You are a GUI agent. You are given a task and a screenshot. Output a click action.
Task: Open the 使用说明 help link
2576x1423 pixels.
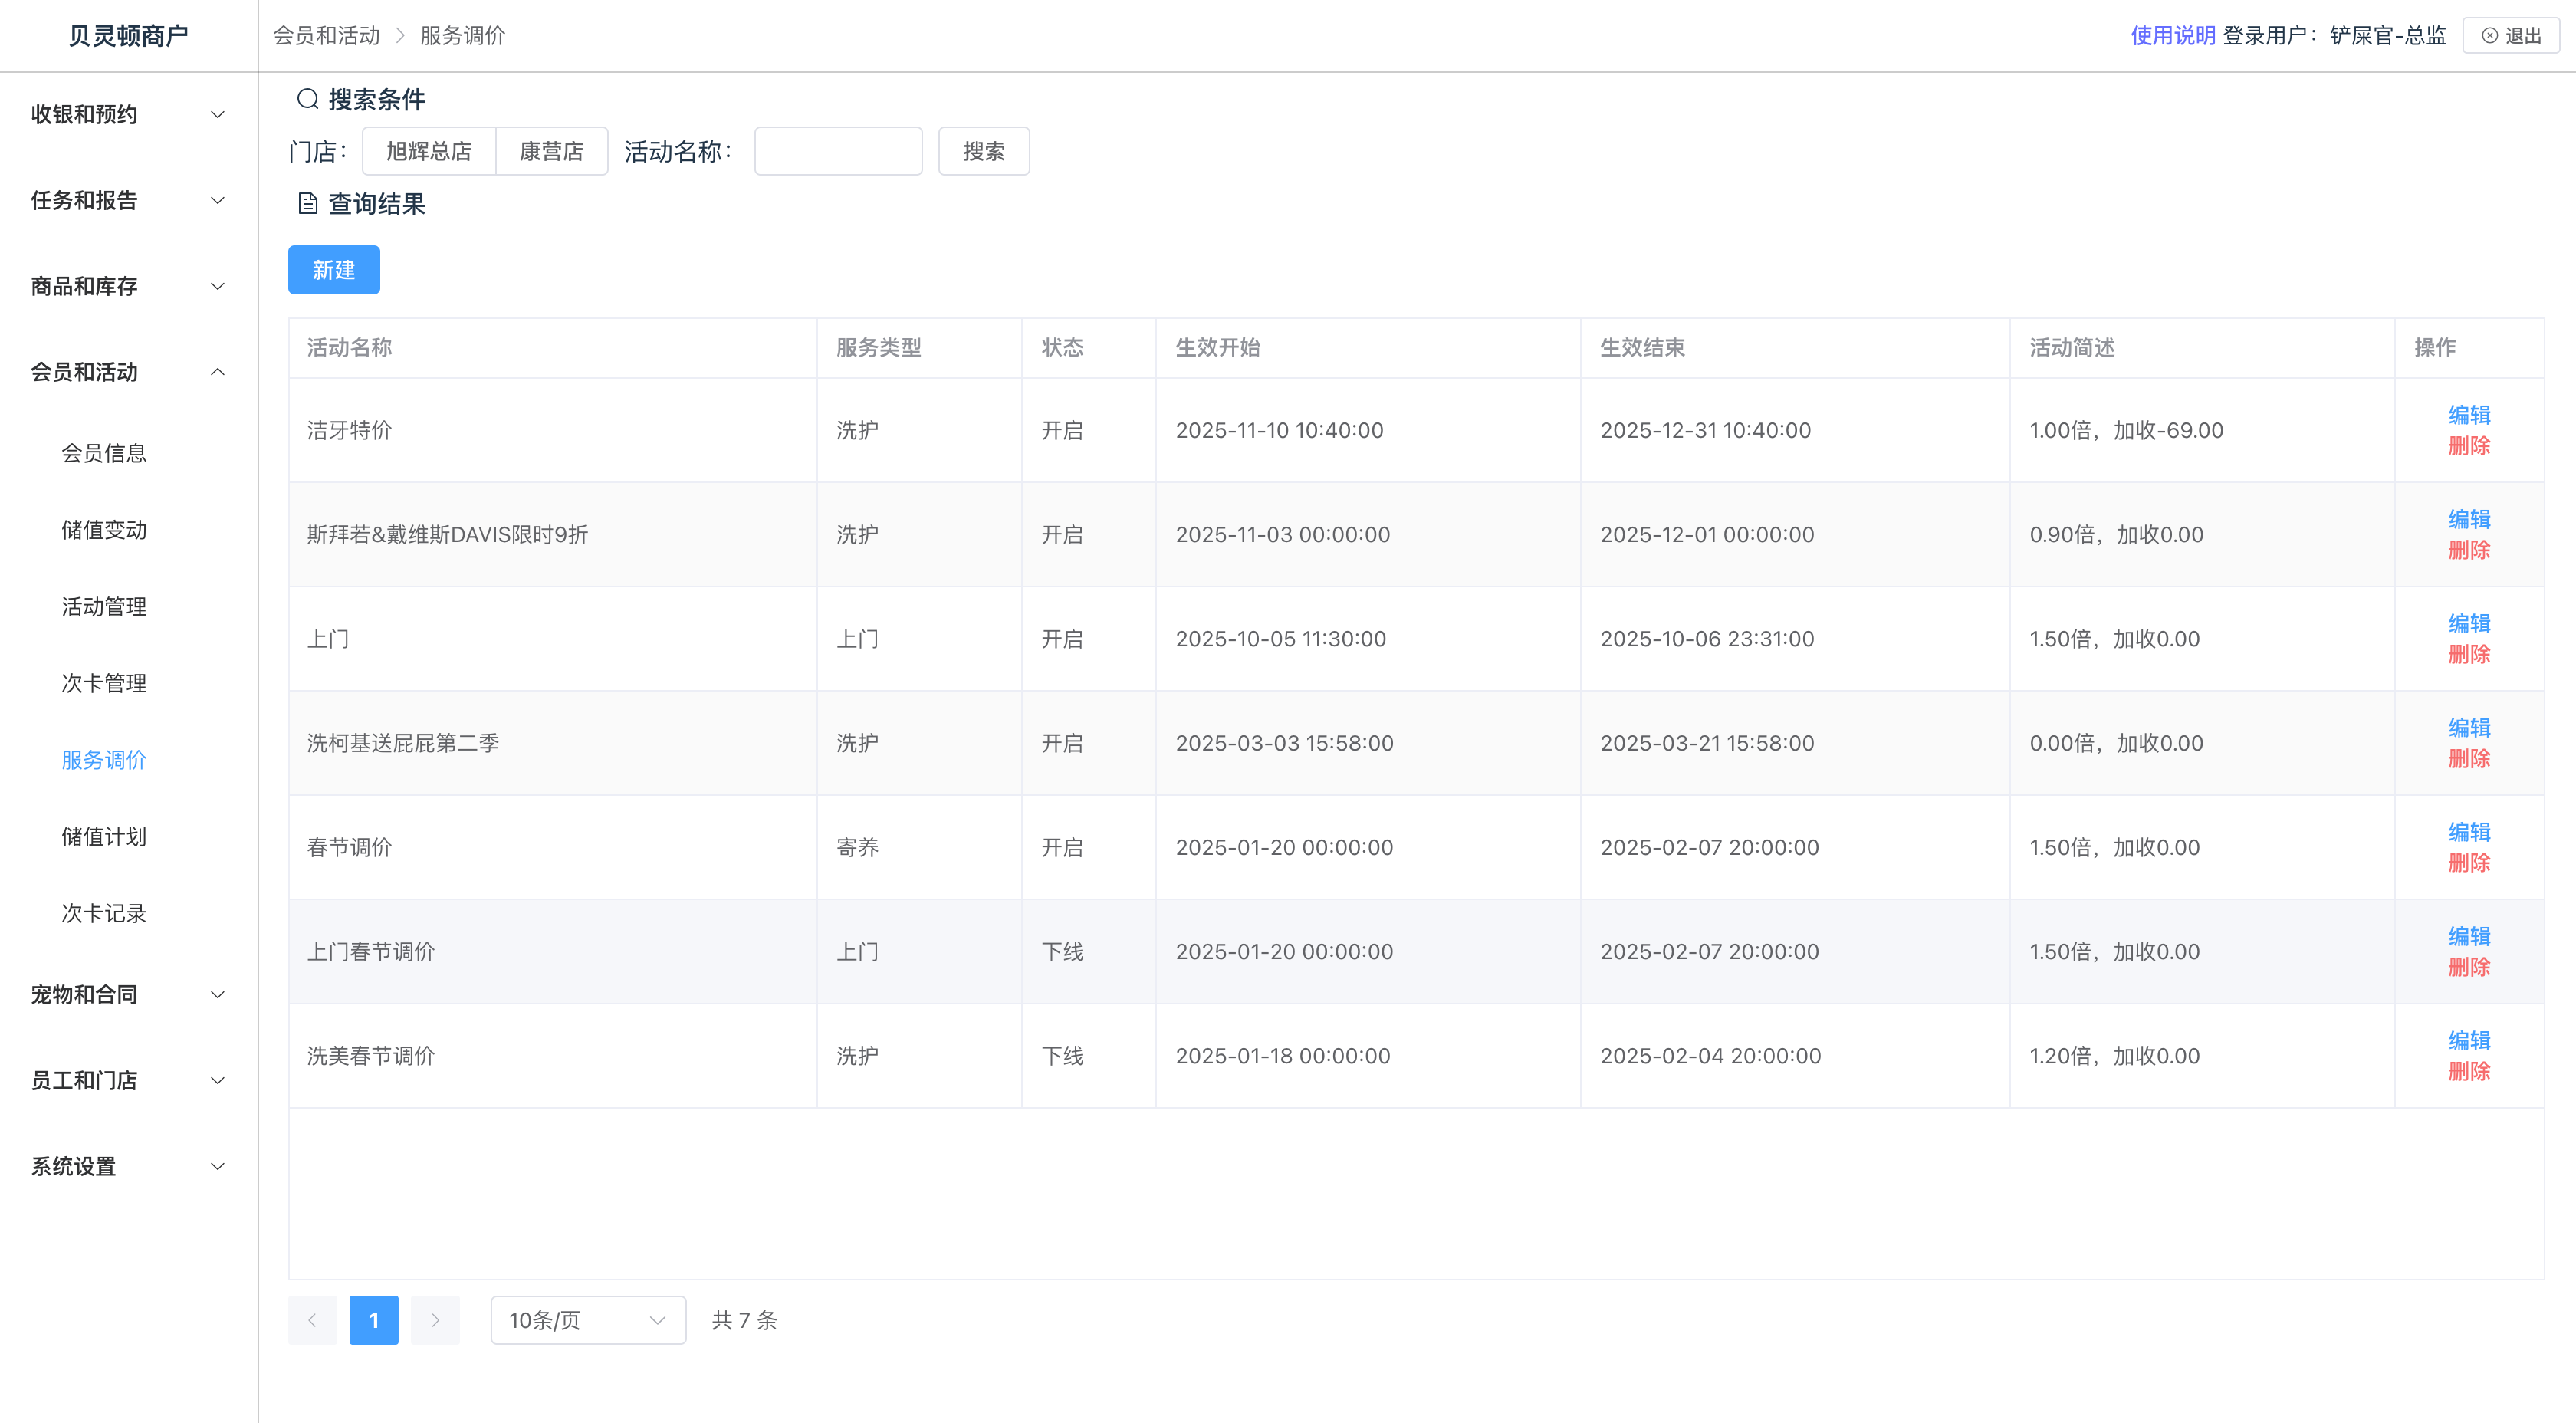[2172, 36]
